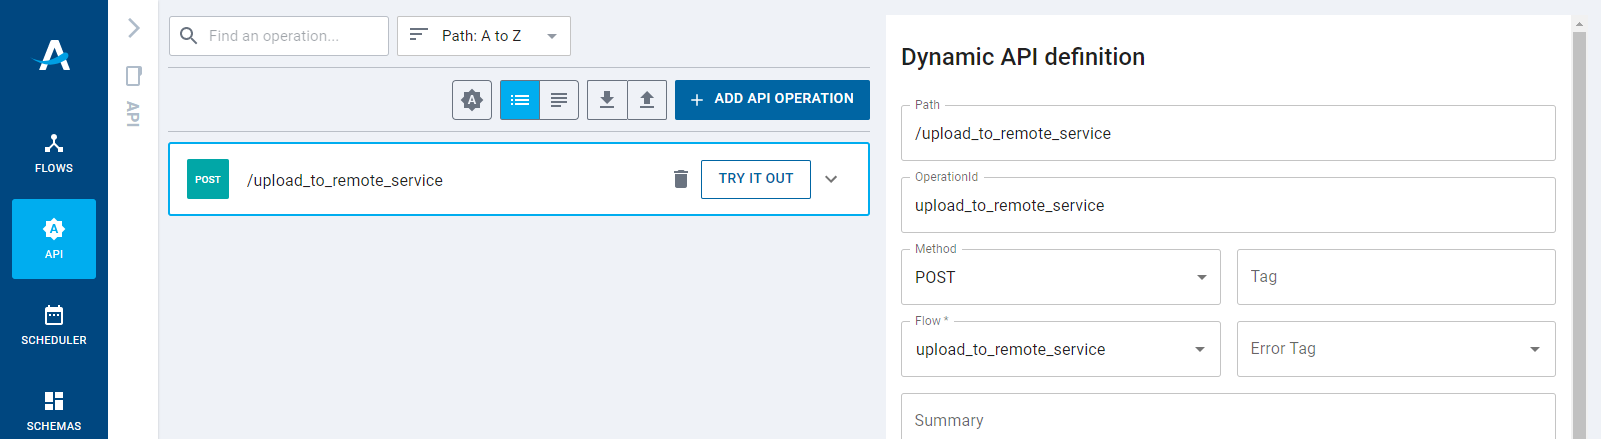
Task: Open the Path A to Z sort dropdown
Action: pos(484,36)
